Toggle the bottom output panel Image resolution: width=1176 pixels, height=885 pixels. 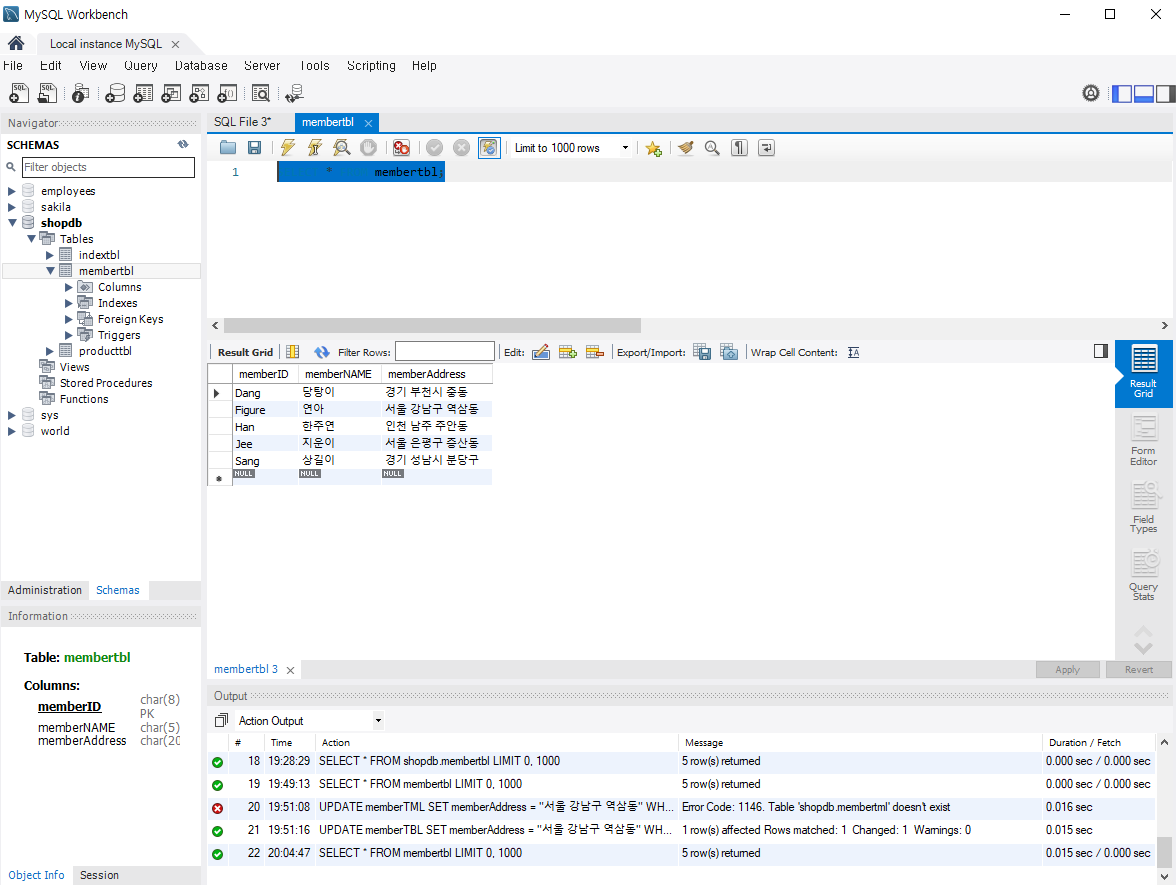1144,94
